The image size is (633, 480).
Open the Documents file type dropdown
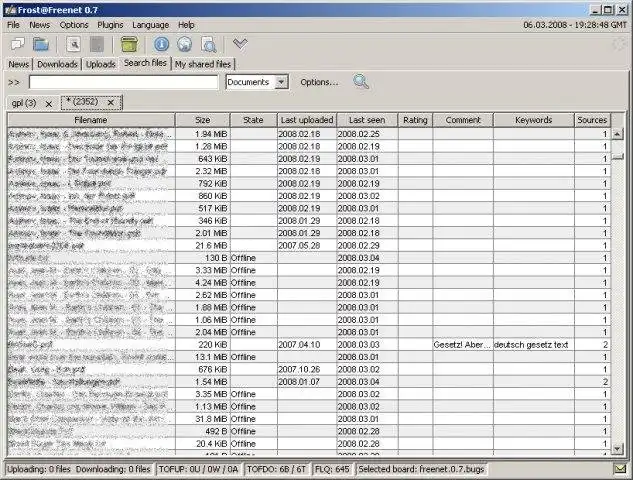[x=281, y=82]
